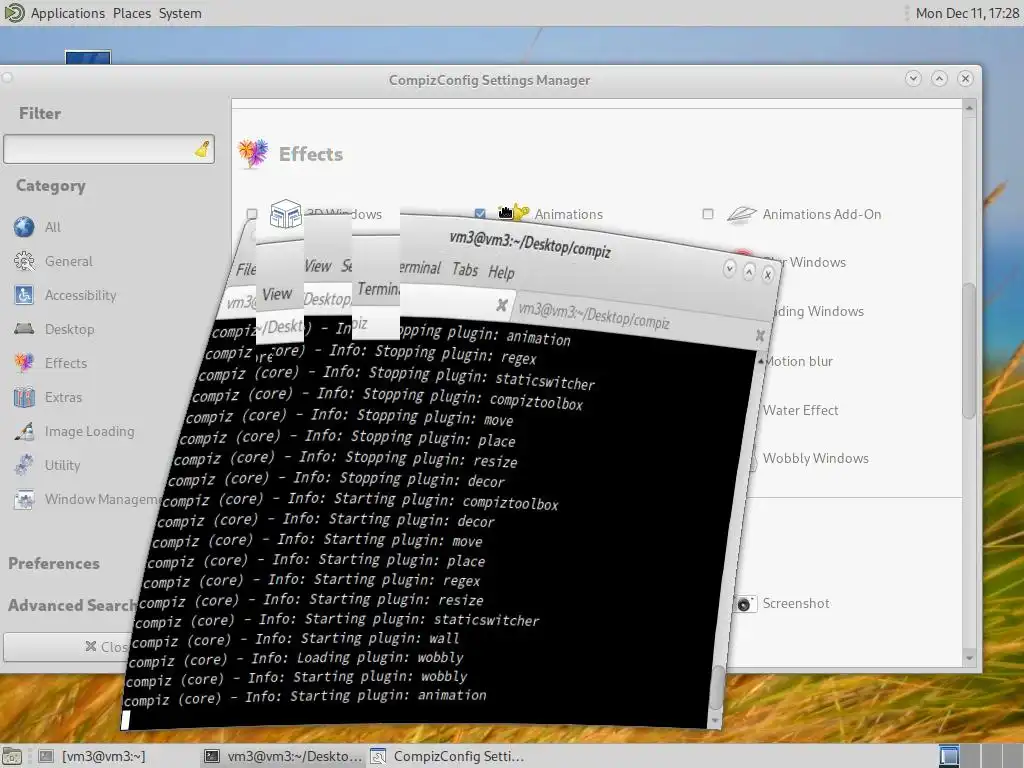
Task: Clear the filter with the broom icon
Action: [x=202, y=149]
